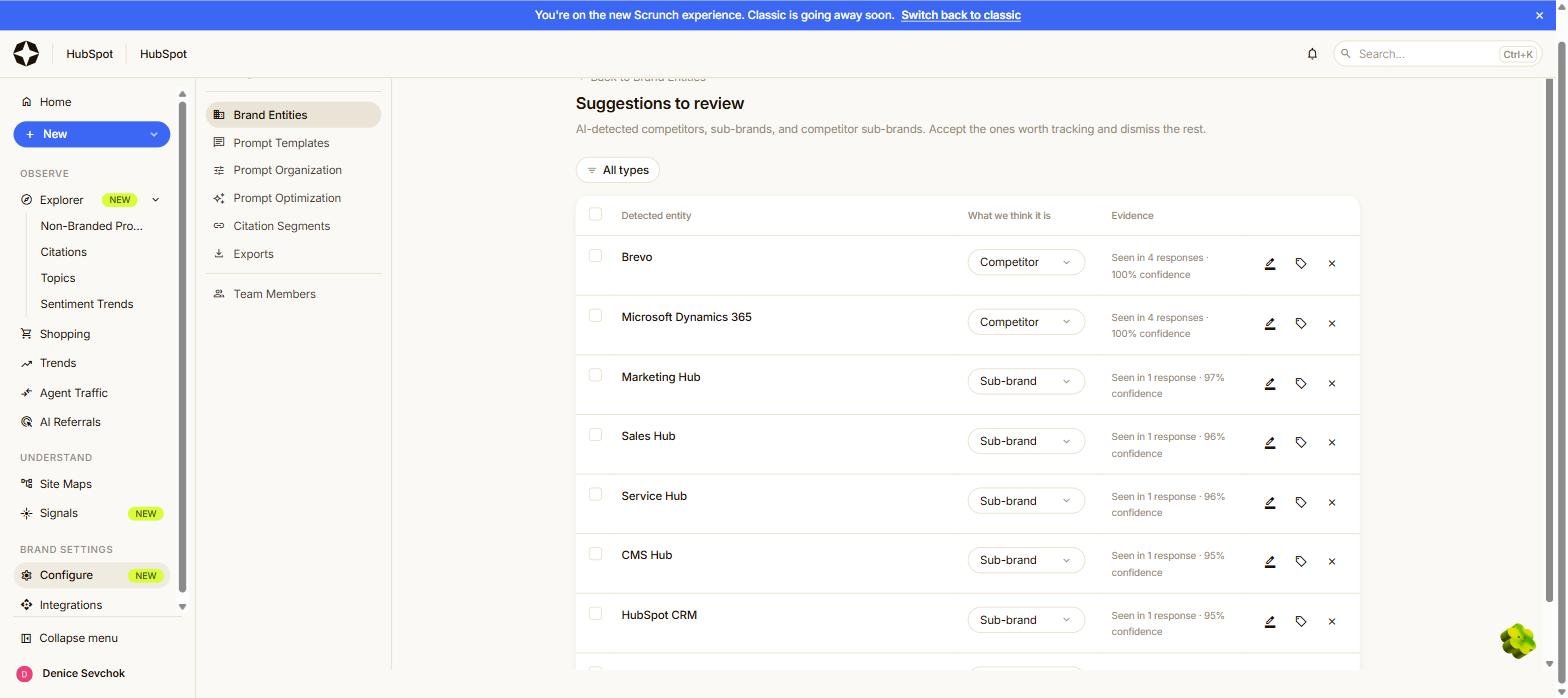Click the sidebar scroll down arrow
This screenshot has height=698, width=1568.
pyautogui.click(x=182, y=607)
